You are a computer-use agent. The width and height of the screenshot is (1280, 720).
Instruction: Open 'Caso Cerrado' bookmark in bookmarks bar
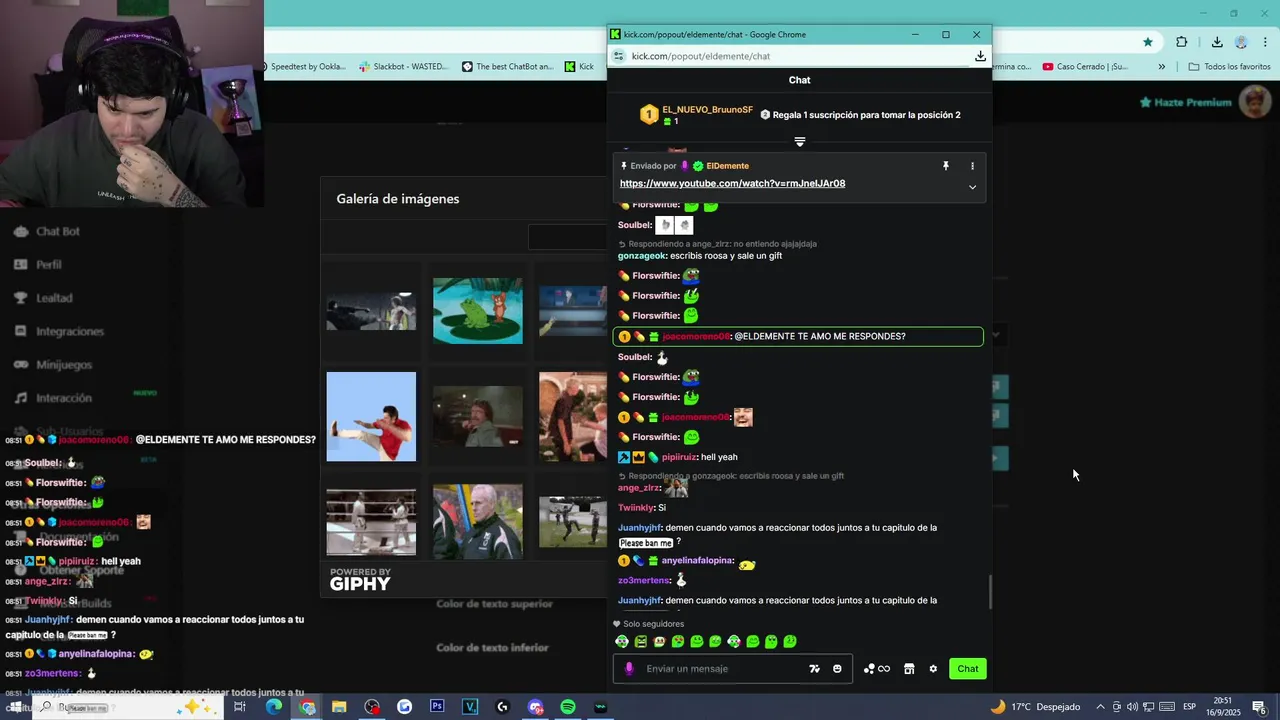tap(1084, 67)
